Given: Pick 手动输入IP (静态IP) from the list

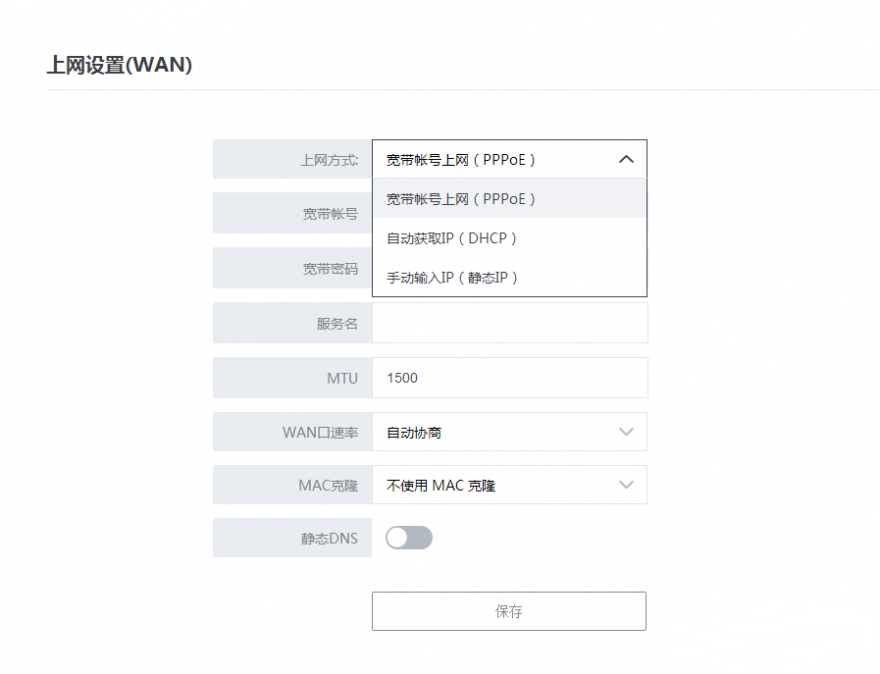Looking at the screenshot, I should click(453, 277).
